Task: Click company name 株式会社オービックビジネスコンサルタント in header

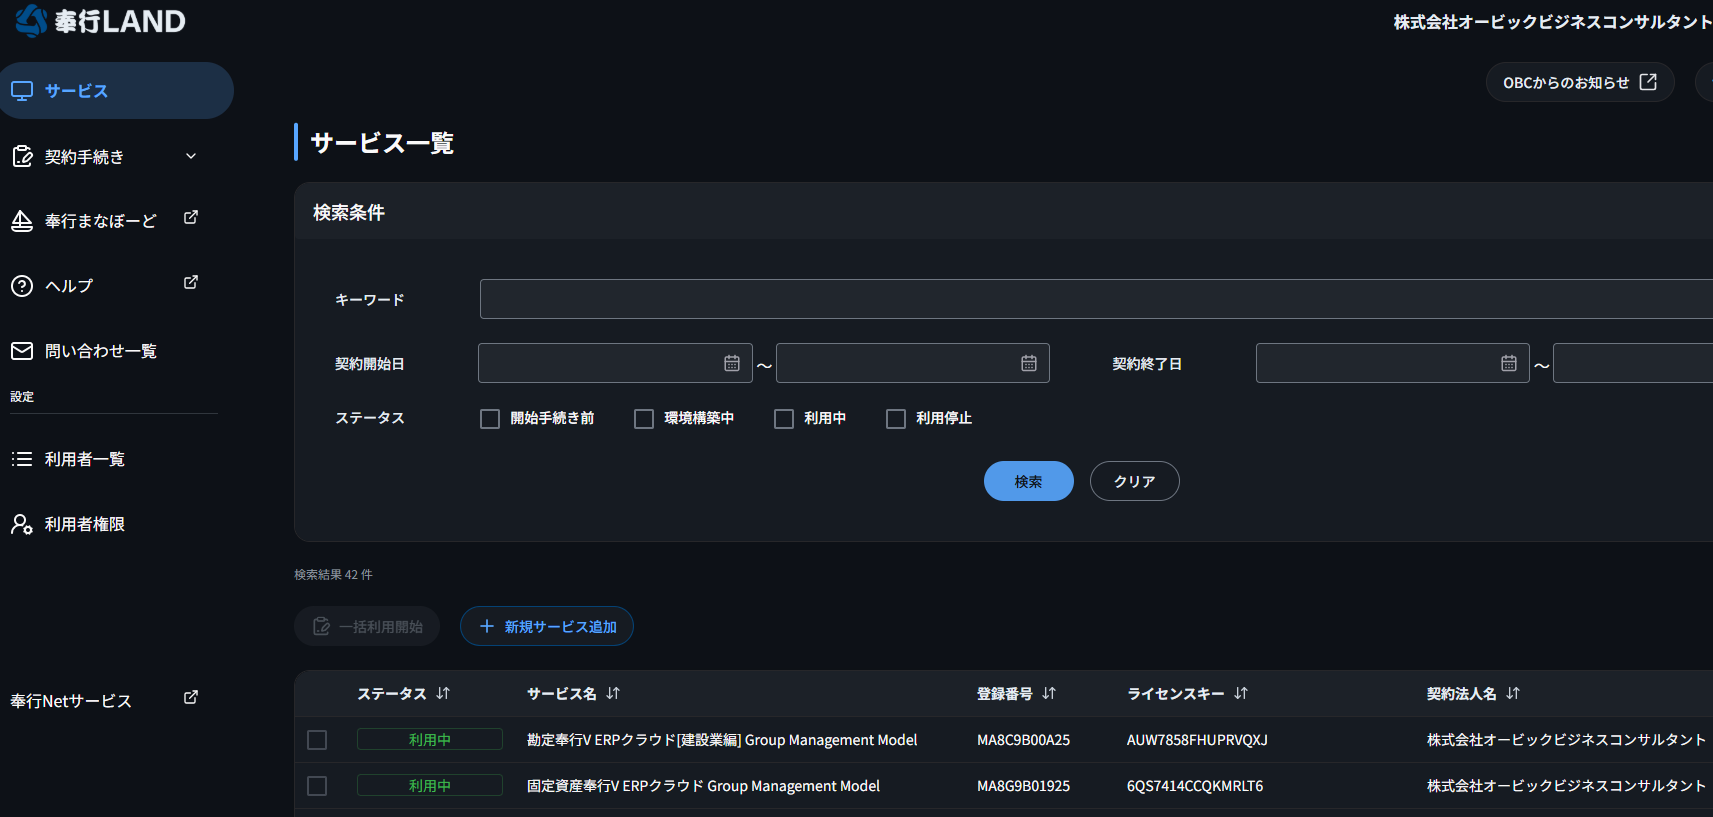Action: point(1553,22)
